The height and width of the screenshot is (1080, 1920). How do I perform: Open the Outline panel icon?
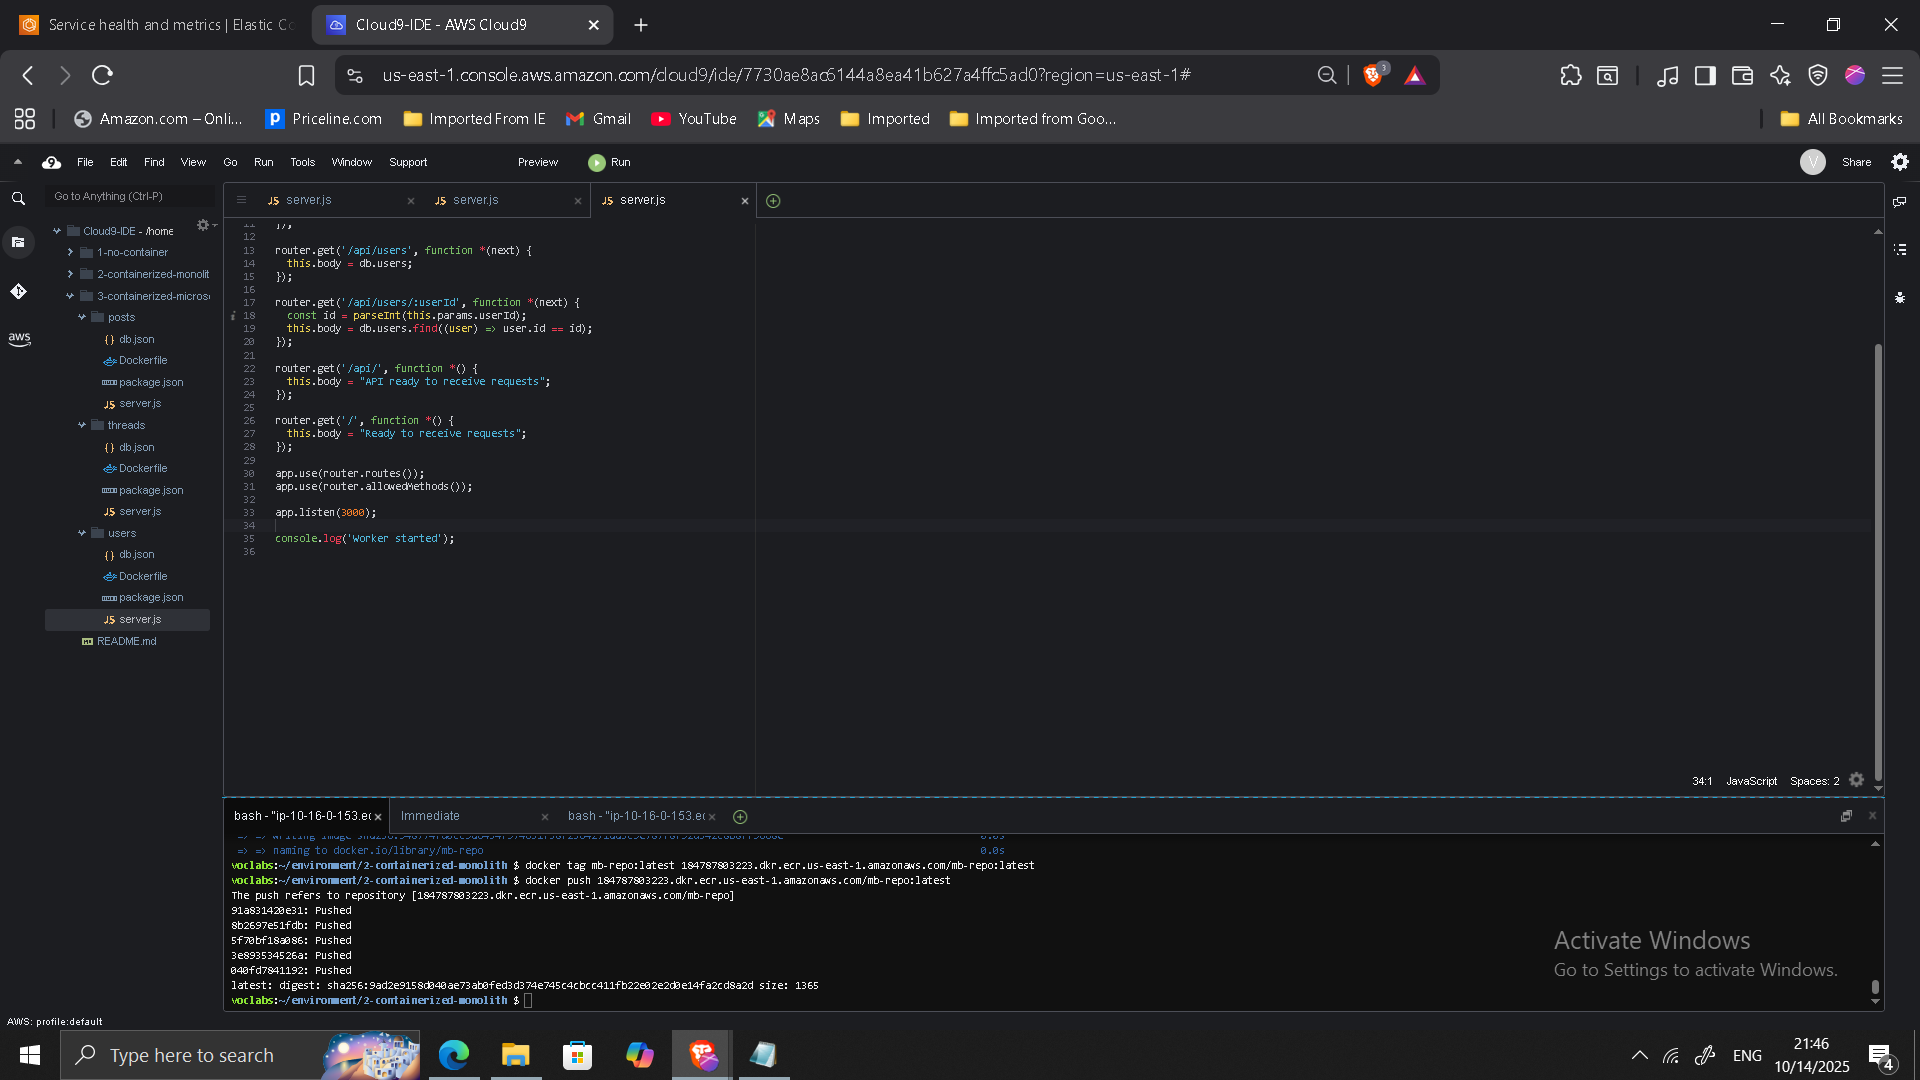coord(1900,249)
